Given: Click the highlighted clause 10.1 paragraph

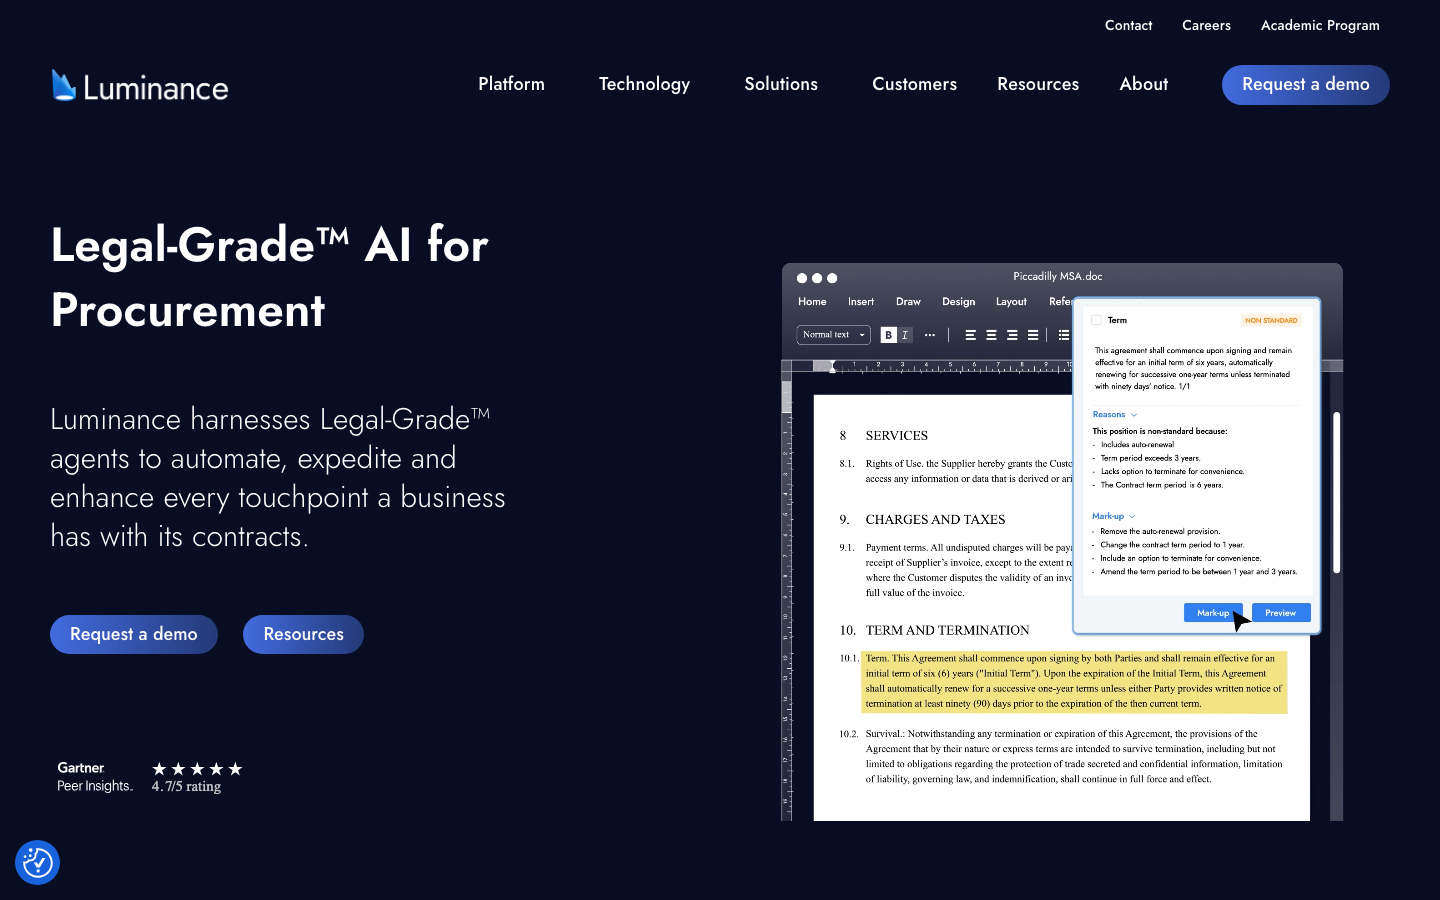Looking at the screenshot, I should pos(1074,681).
